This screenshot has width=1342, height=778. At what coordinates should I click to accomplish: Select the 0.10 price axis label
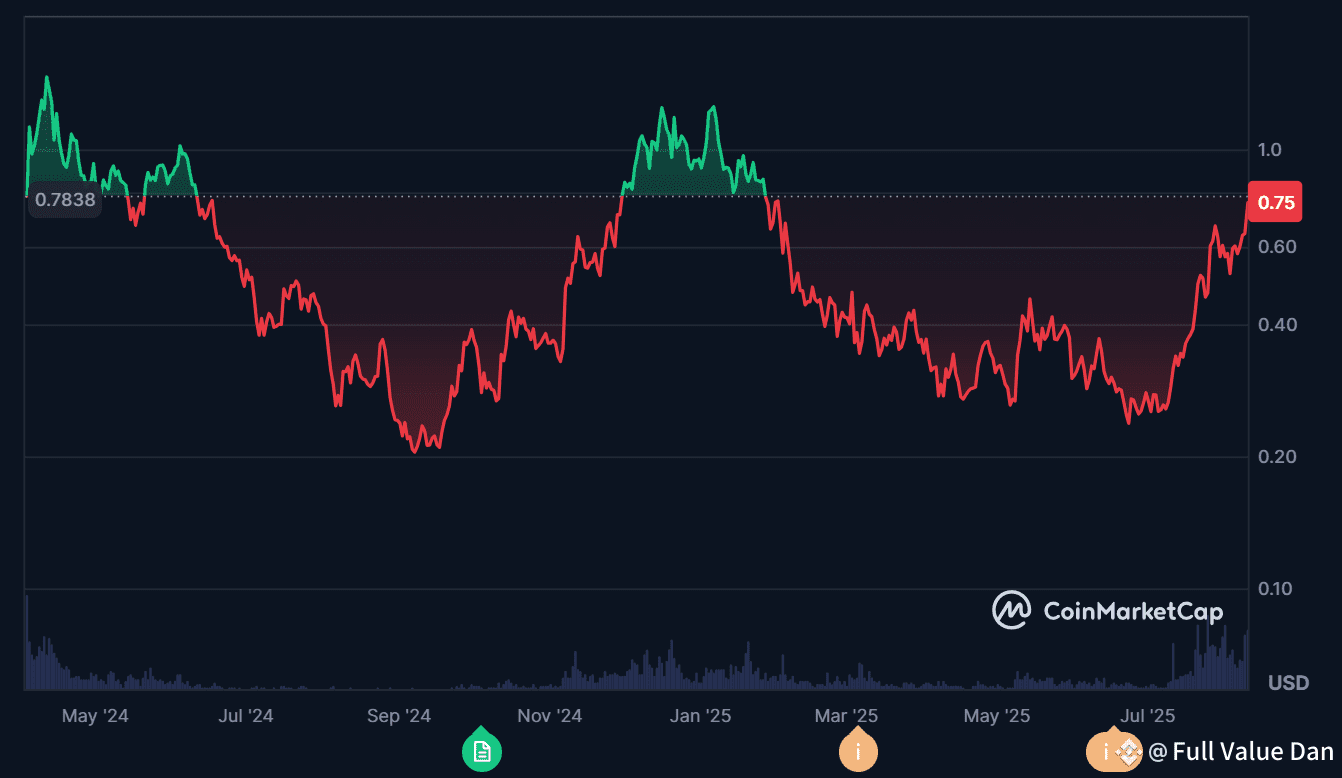1277,589
